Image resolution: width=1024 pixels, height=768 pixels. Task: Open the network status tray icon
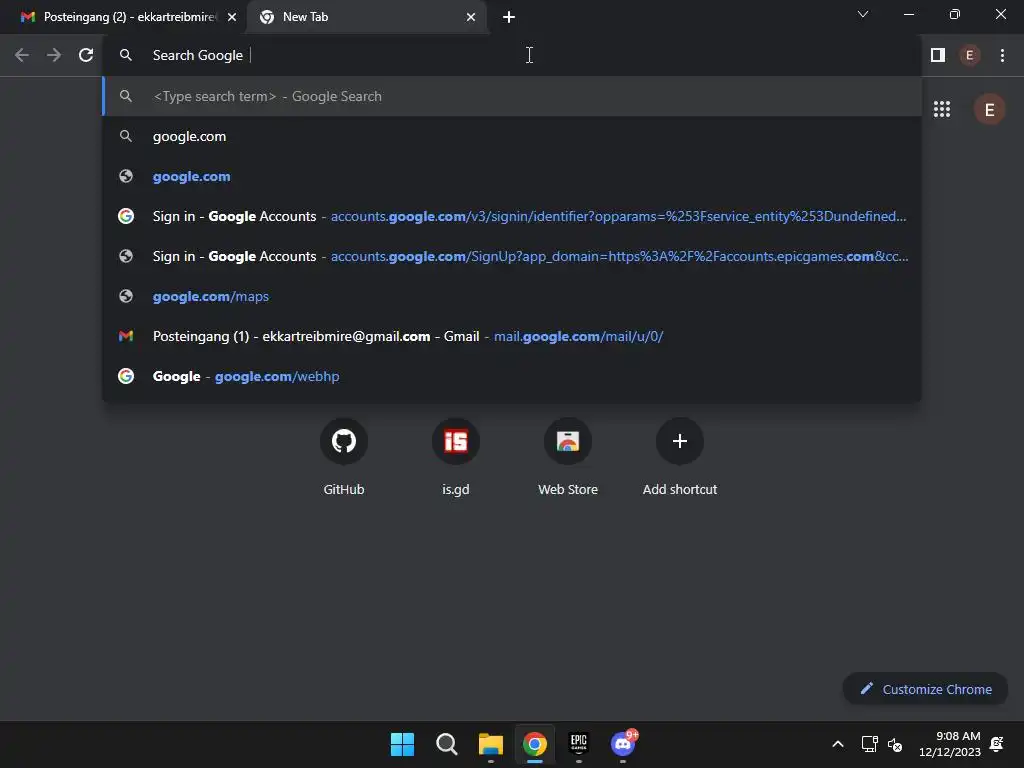[869, 744]
